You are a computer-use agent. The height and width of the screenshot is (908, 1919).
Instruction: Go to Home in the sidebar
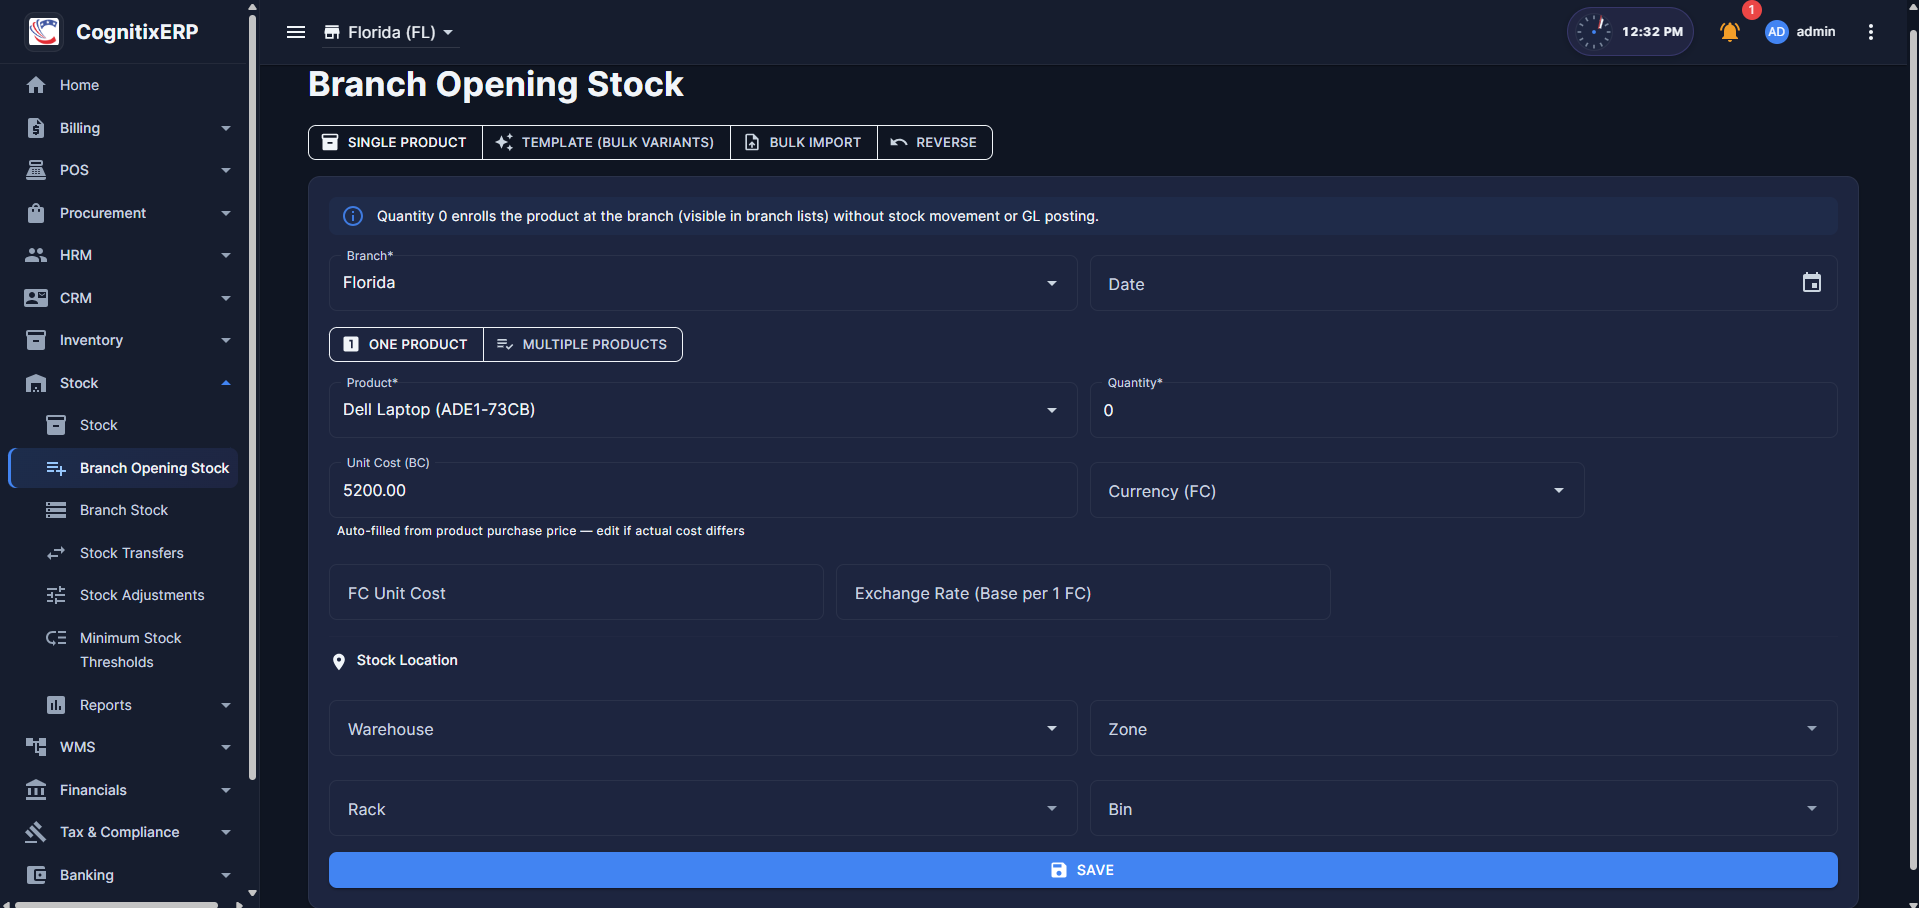pyautogui.click(x=124, y=85)
